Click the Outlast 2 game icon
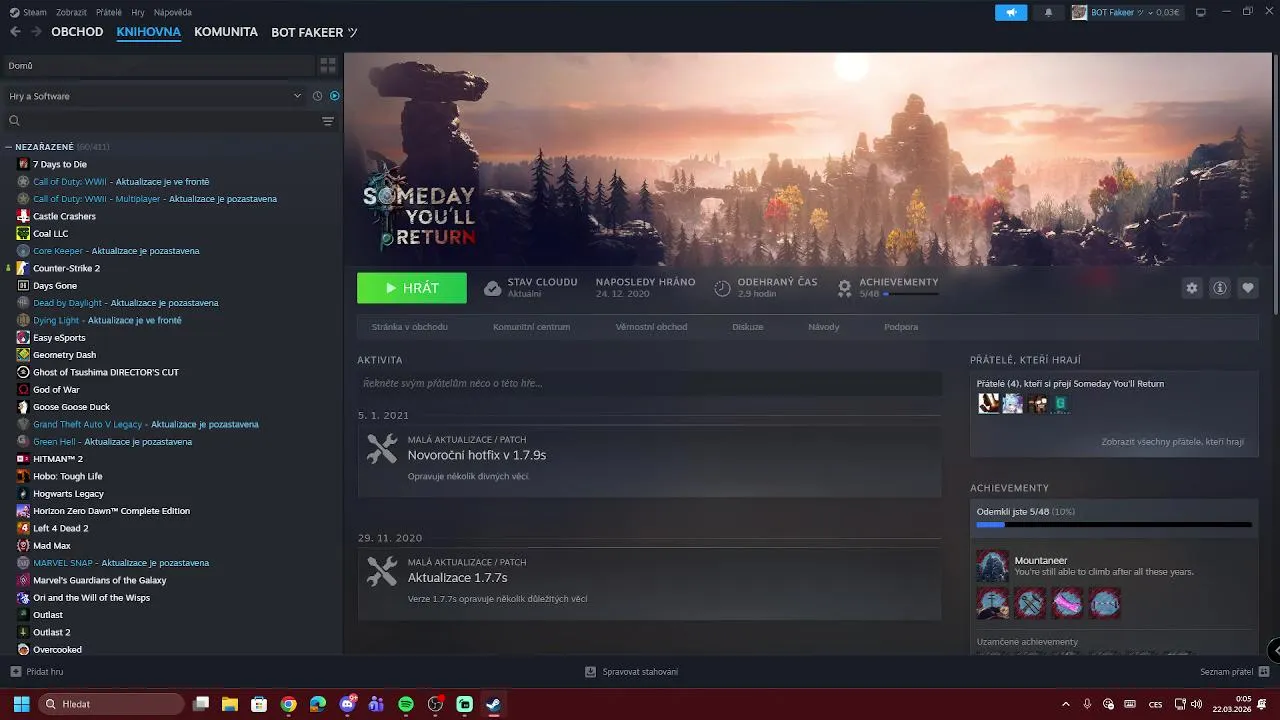 (x=23, y=632)
